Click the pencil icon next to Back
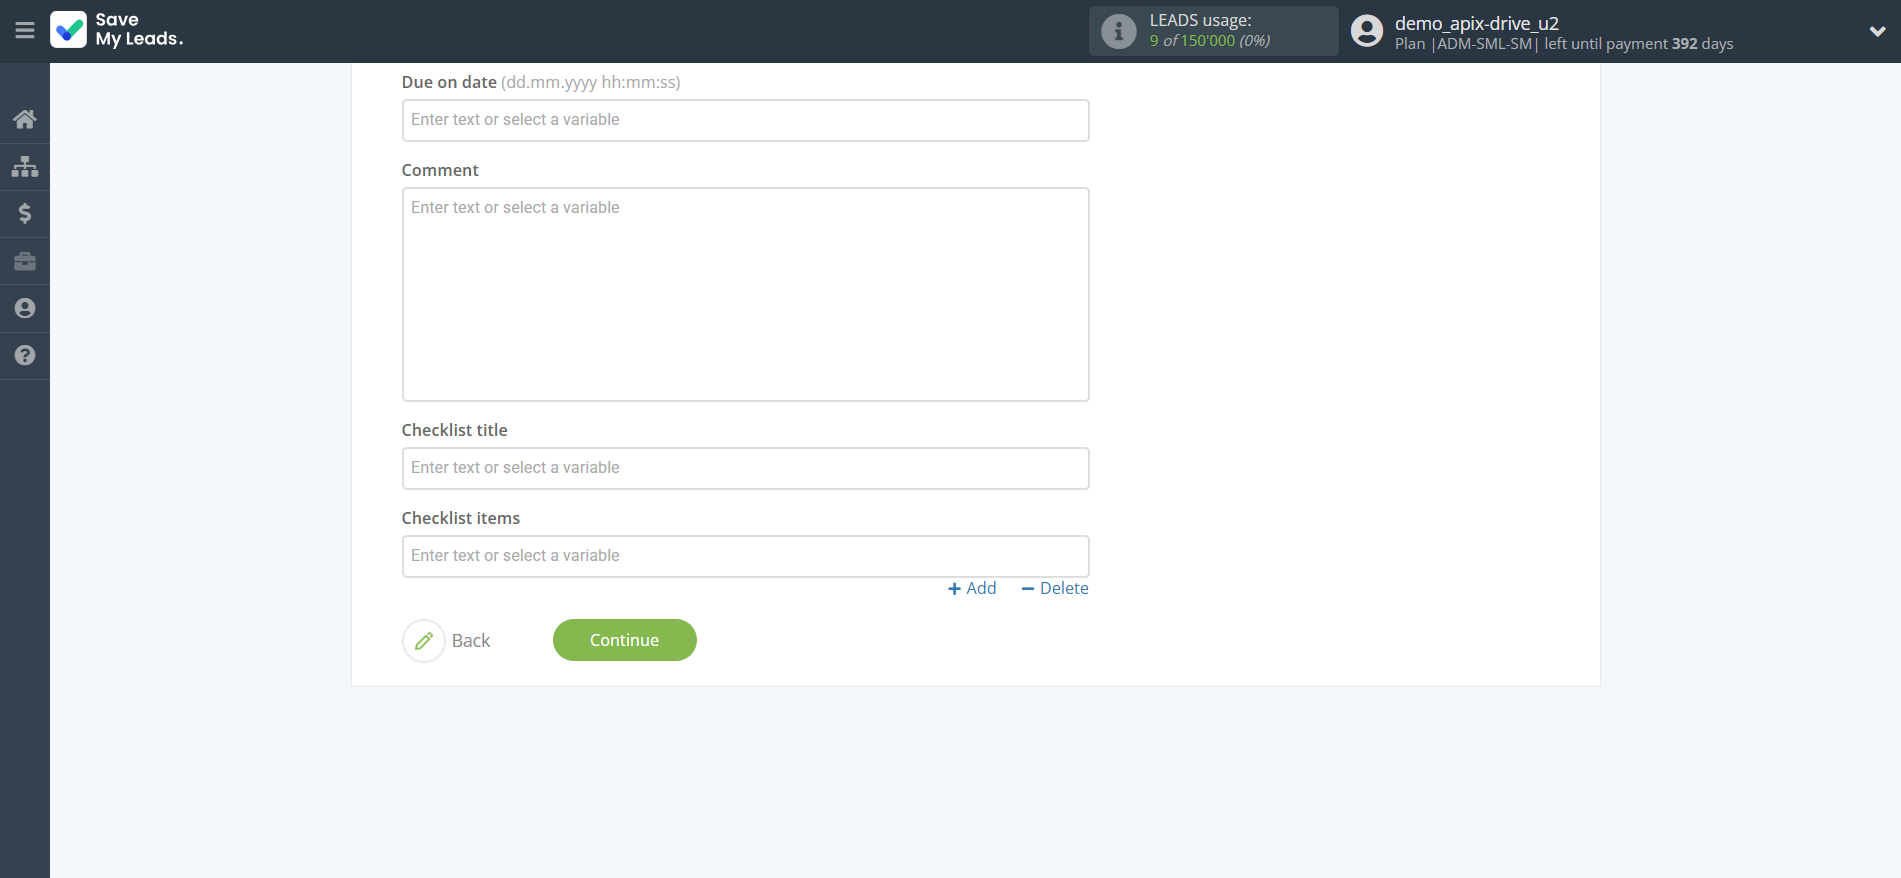This screenshot has height=878, width=1901. 424,641
